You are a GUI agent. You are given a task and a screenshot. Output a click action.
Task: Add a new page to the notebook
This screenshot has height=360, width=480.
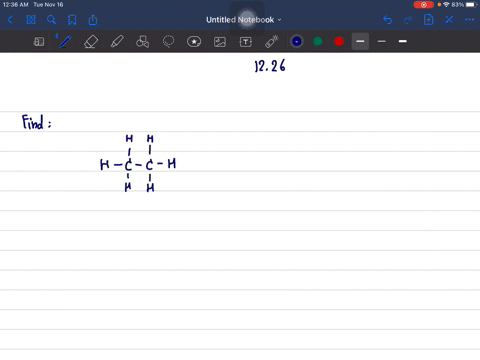(x=428, y=20)
